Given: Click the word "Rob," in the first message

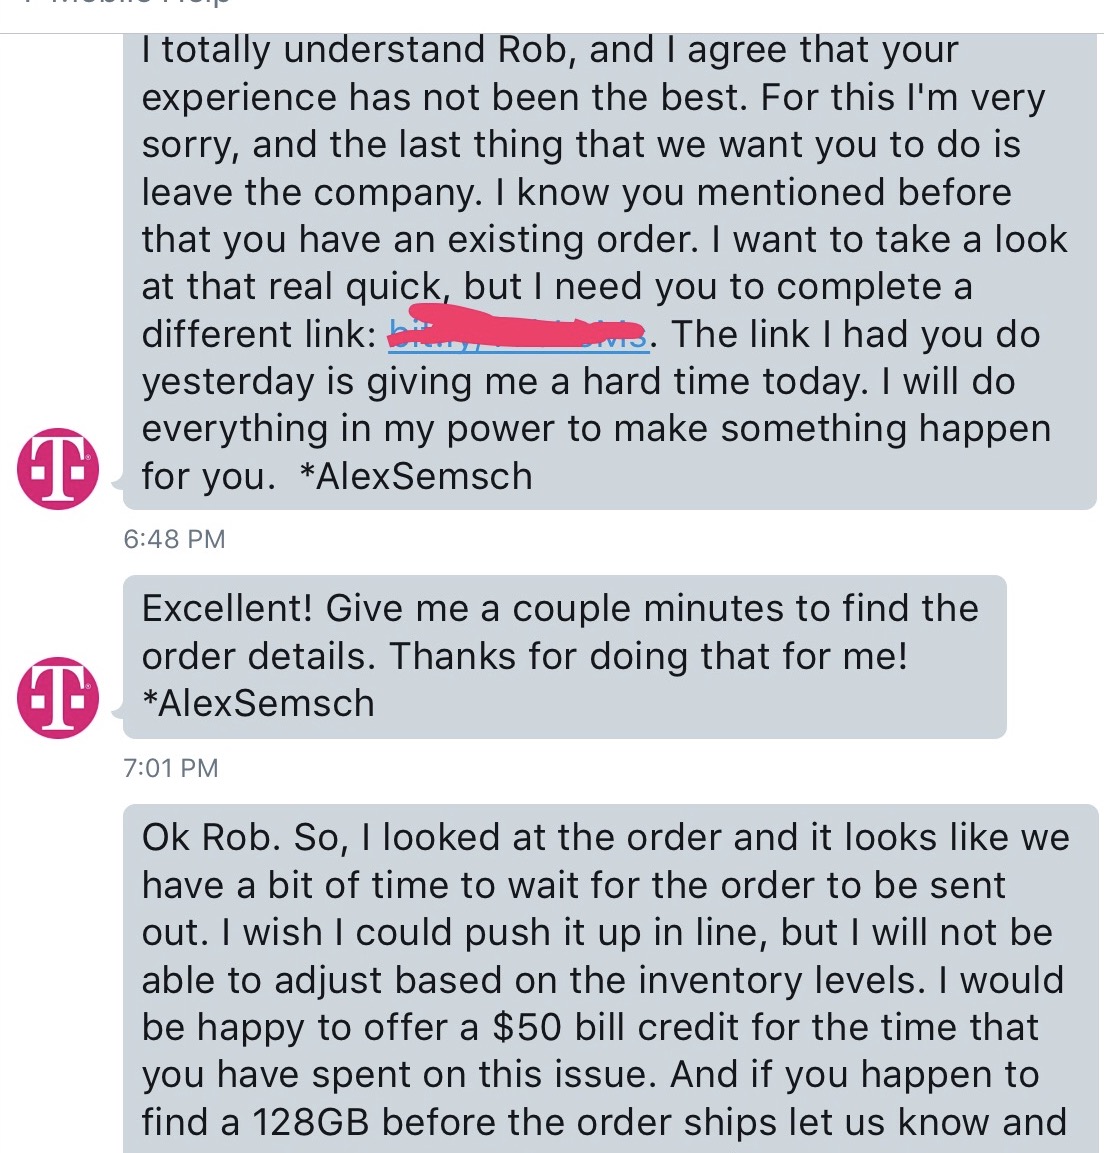Looking at the screenshot, I should (535, 50).
